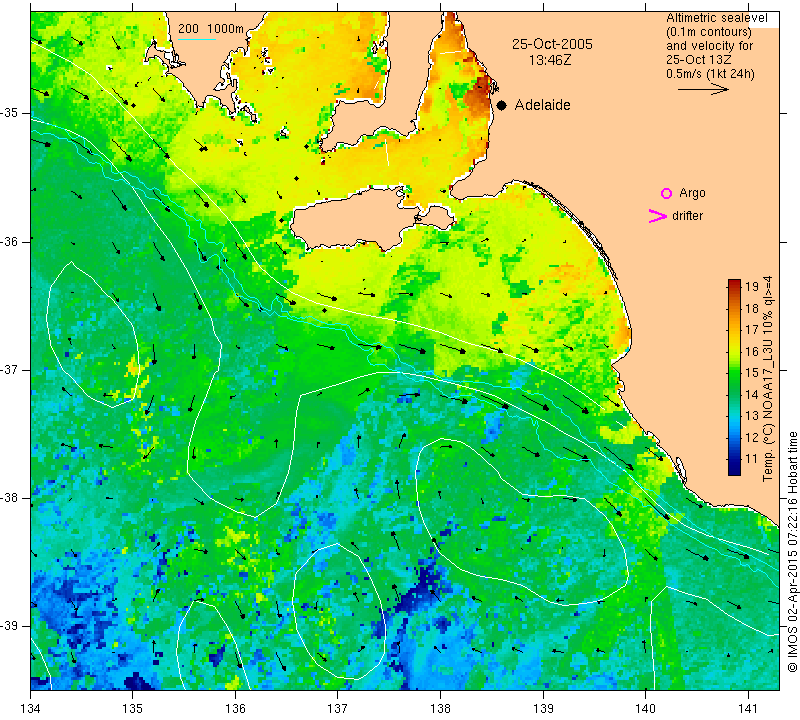
Task: Click the temperature color bar scale
Action: [734, 377]
